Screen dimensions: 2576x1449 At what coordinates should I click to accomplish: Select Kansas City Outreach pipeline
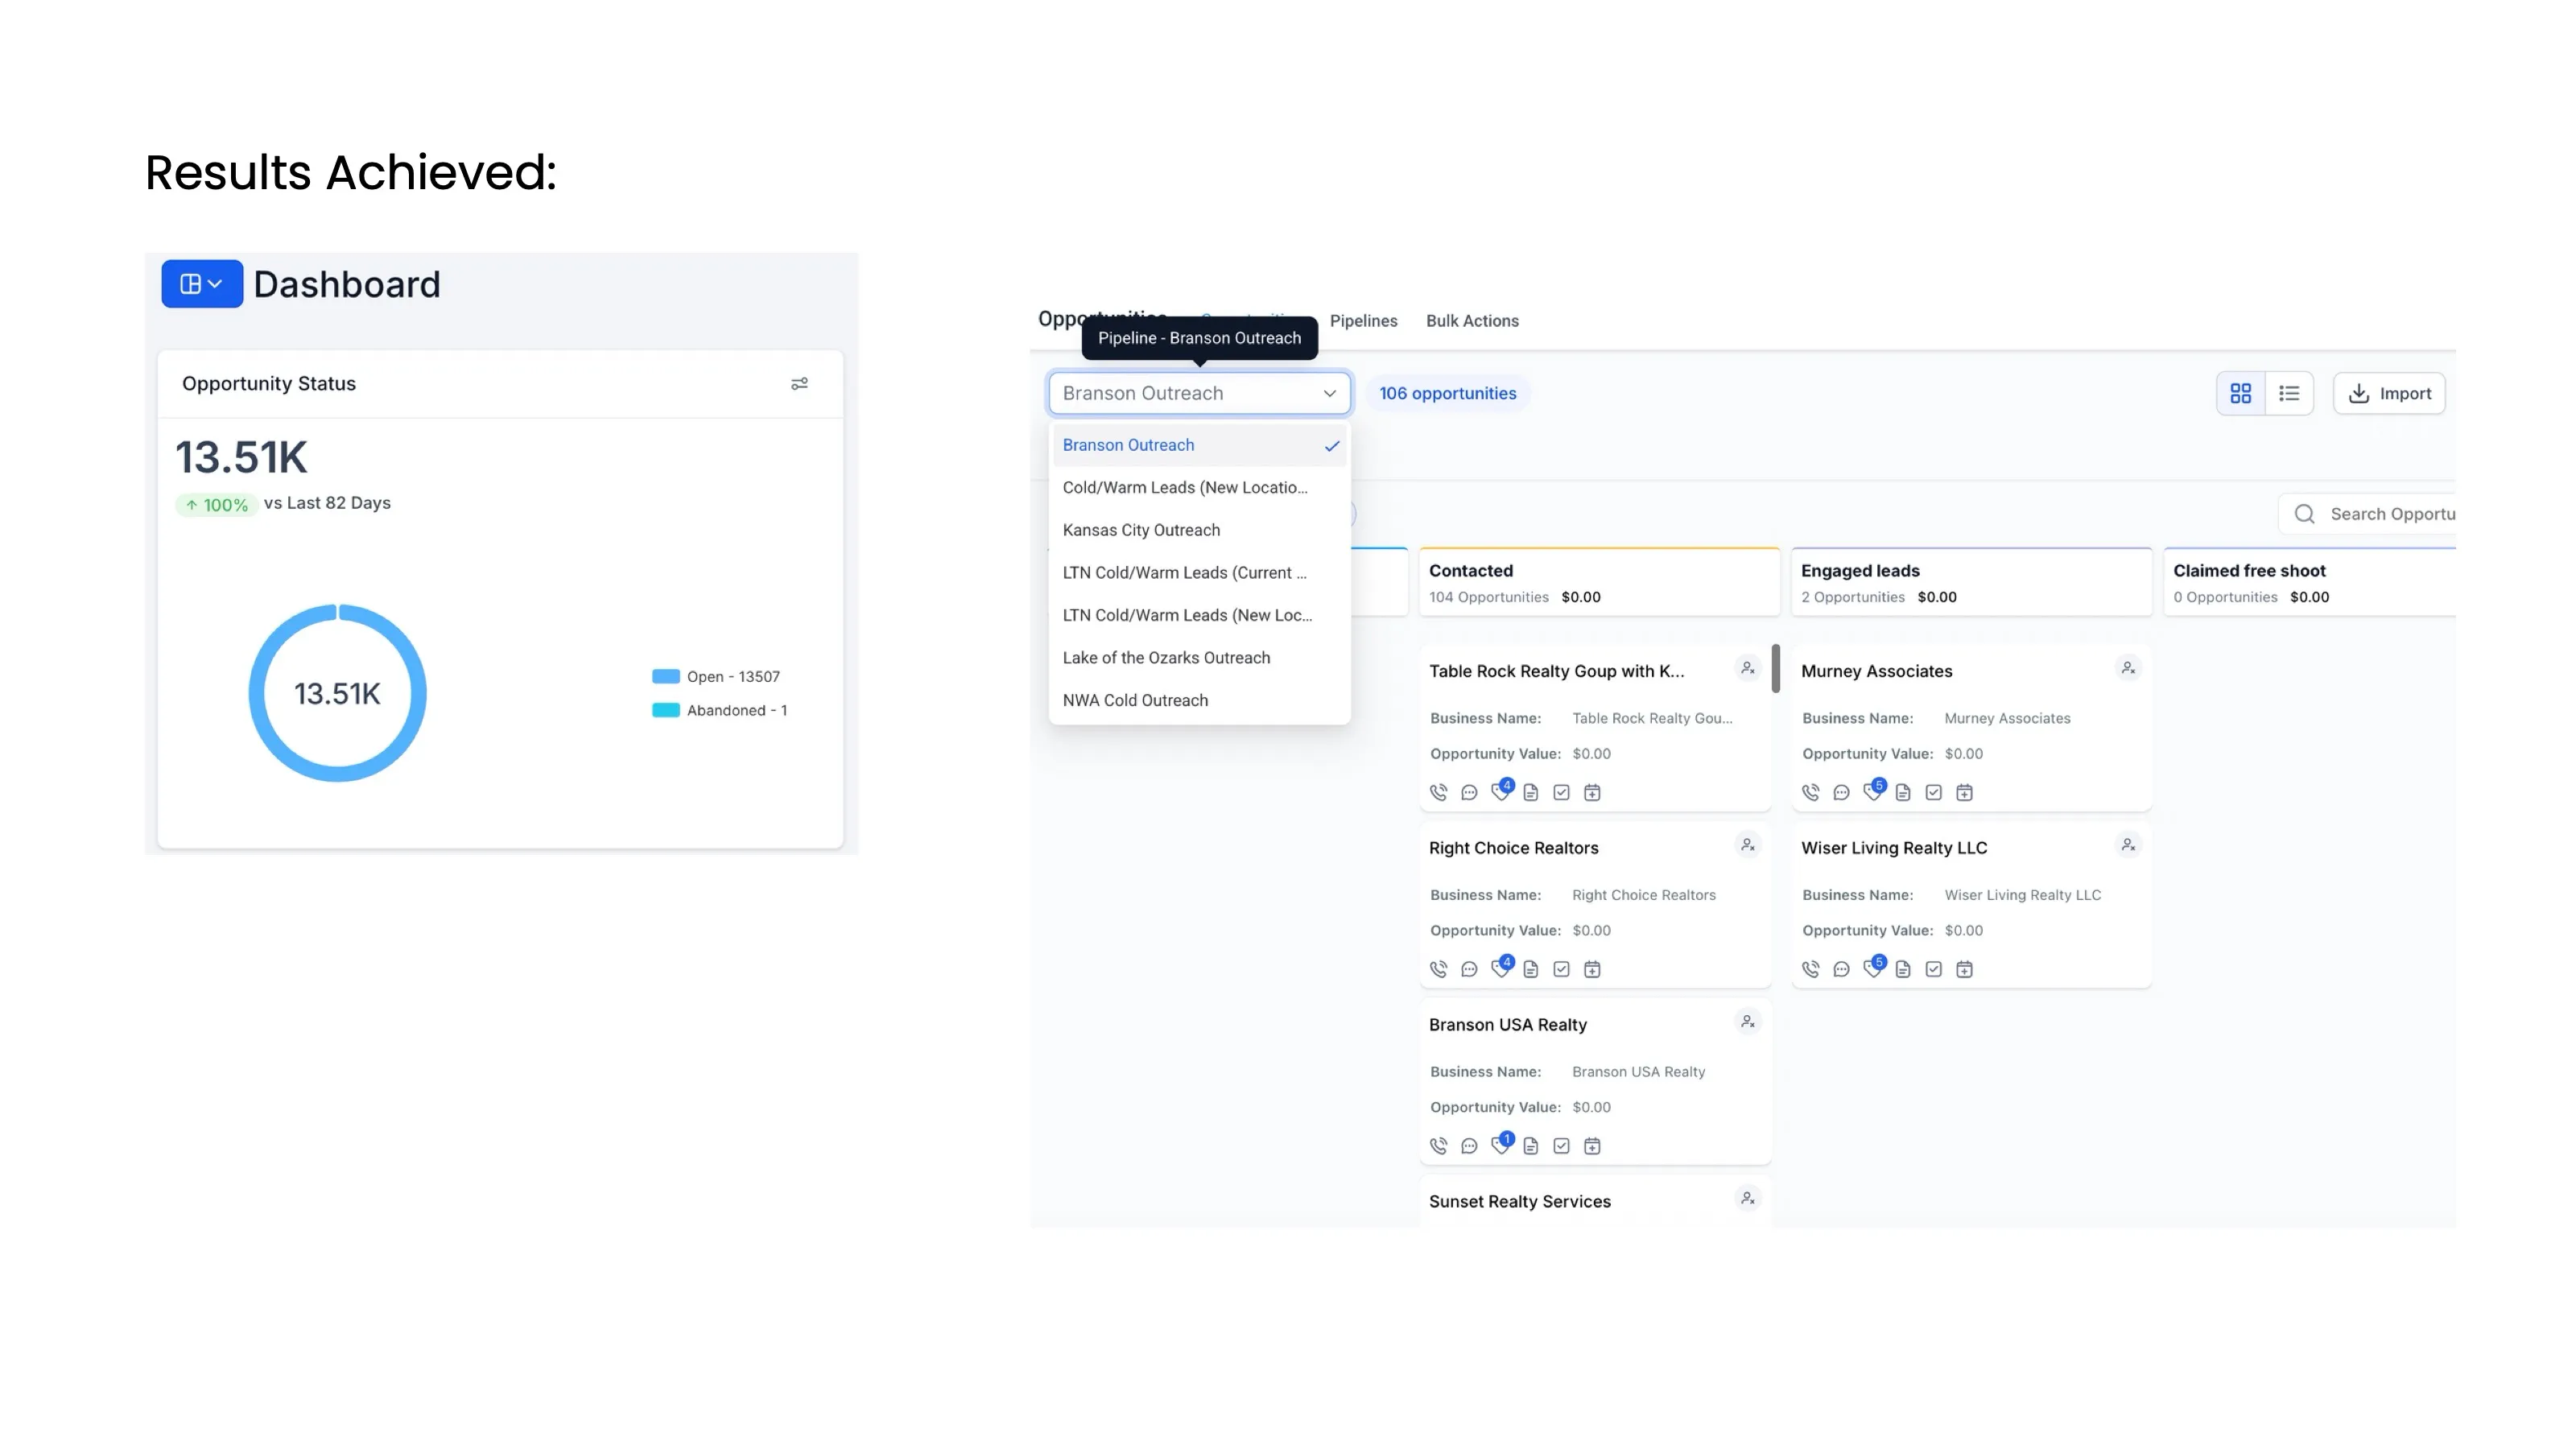(x=1199, y=531)
